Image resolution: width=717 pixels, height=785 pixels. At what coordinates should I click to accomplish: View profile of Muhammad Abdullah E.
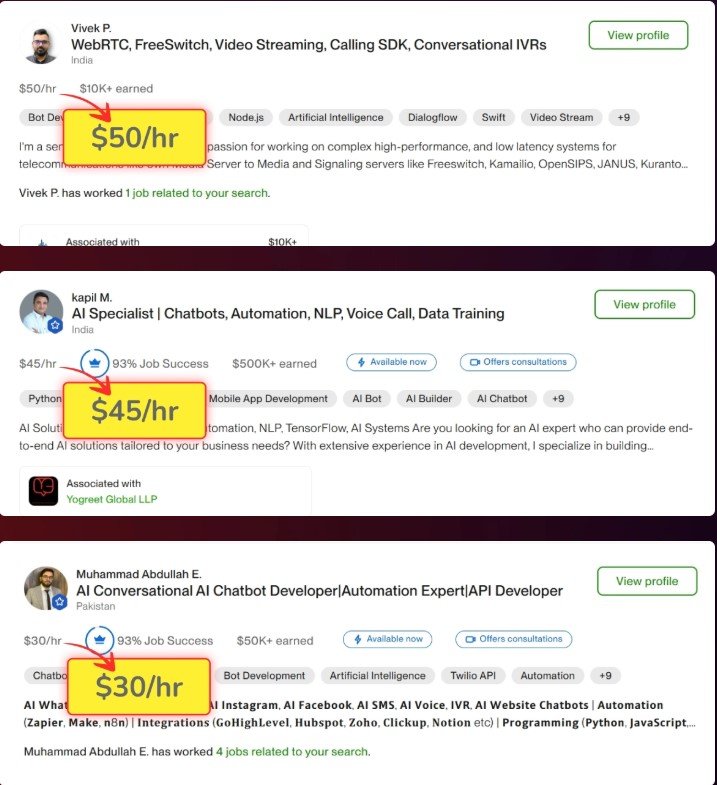(646, 581)
